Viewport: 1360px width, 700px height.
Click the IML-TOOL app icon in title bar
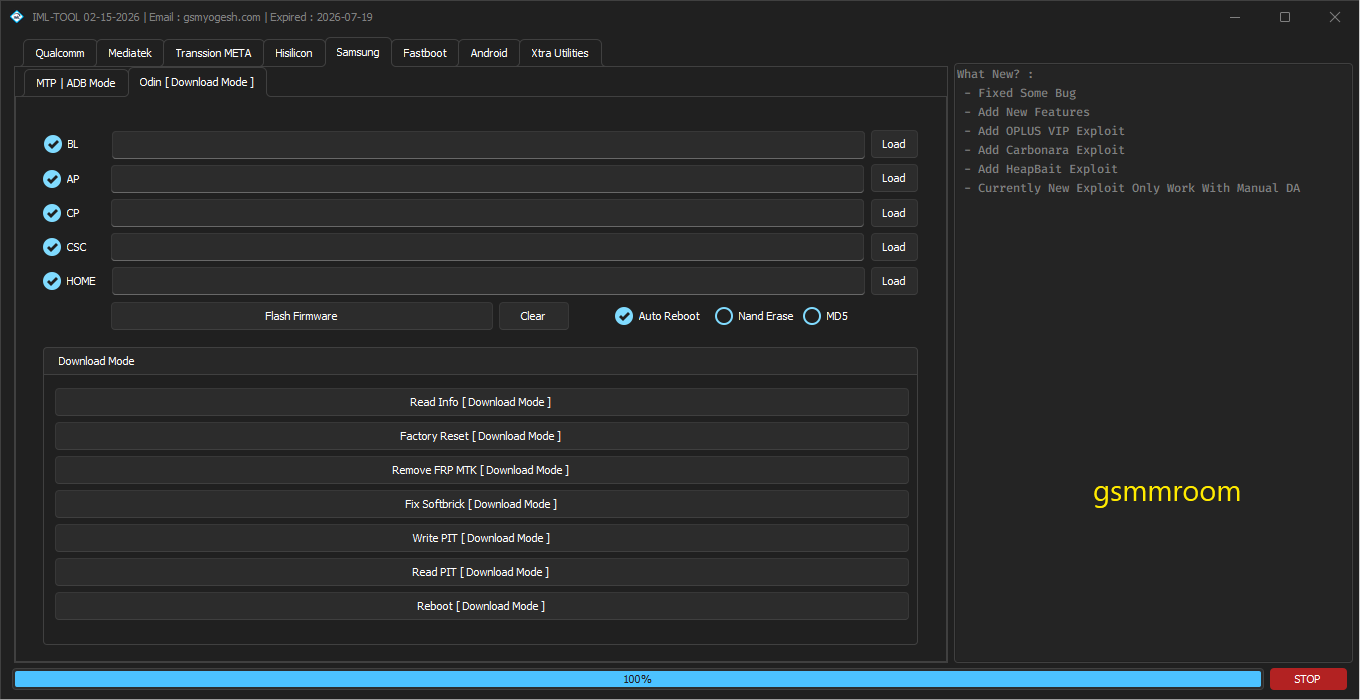(x=17, y=17)
